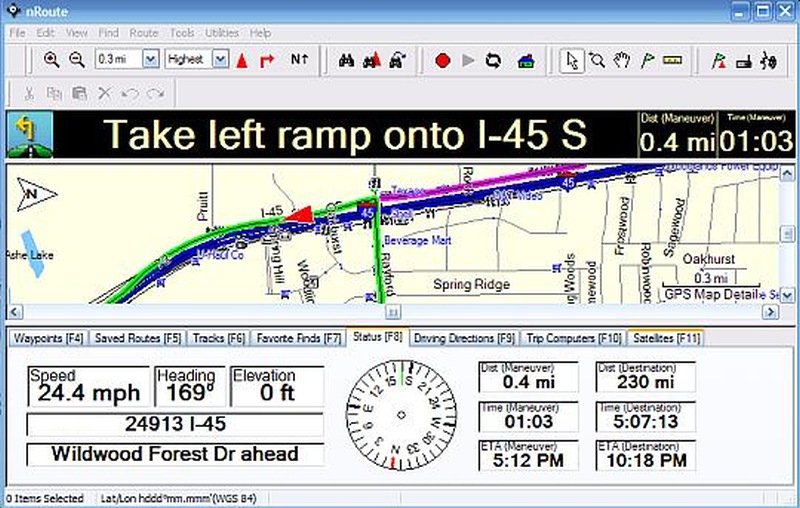
Task: Open the Help menu
Action: (260, 33)
